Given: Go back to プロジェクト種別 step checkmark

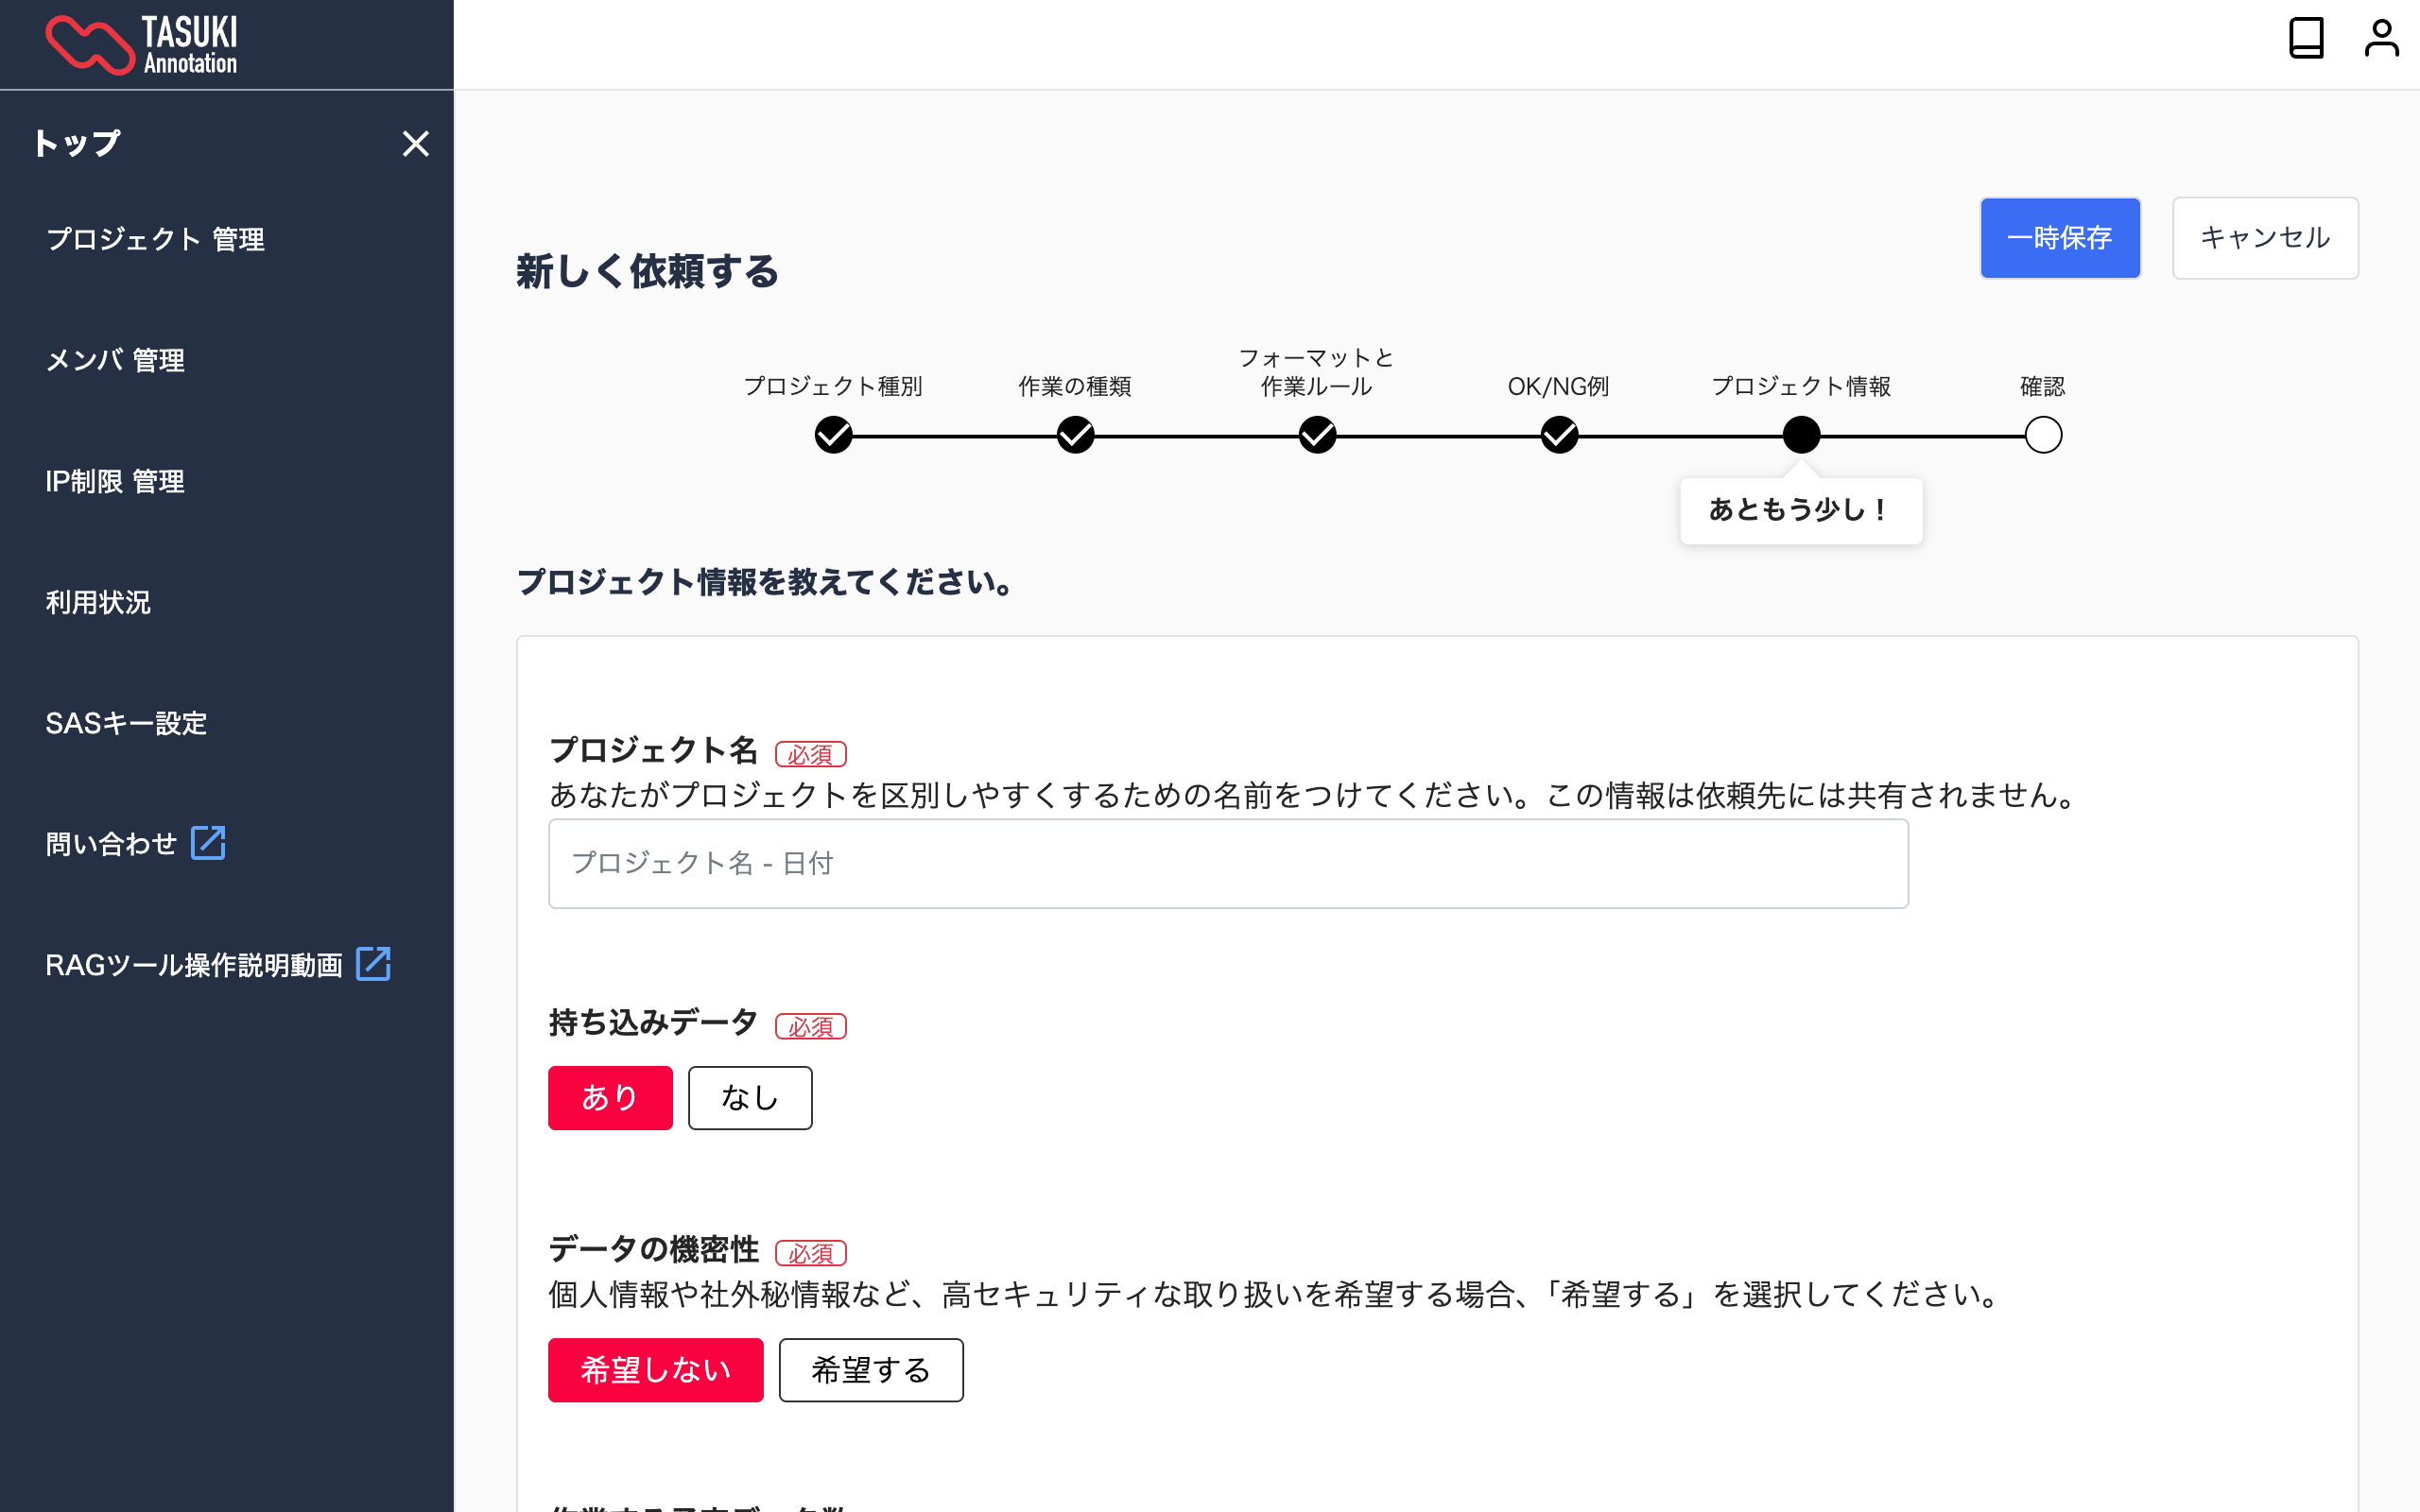Looking at the screenshot, I should point(833,436).
